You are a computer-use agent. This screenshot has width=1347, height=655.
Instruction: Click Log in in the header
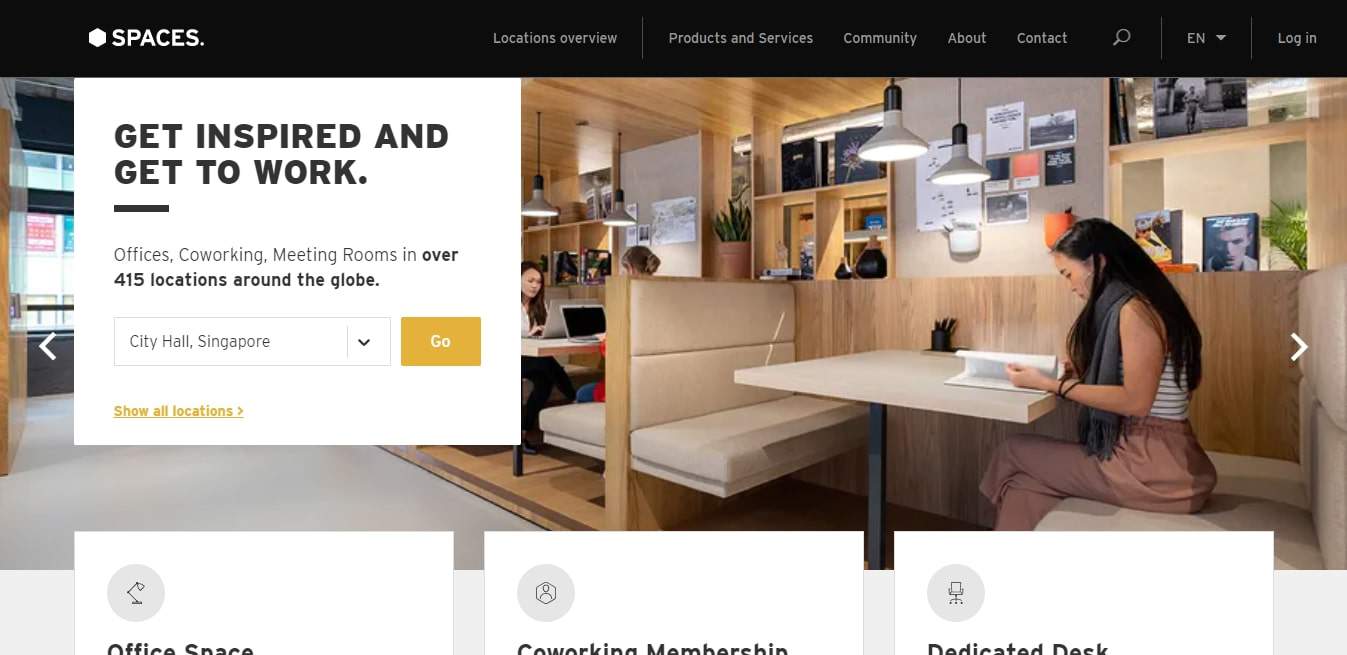coord(1297,38)
